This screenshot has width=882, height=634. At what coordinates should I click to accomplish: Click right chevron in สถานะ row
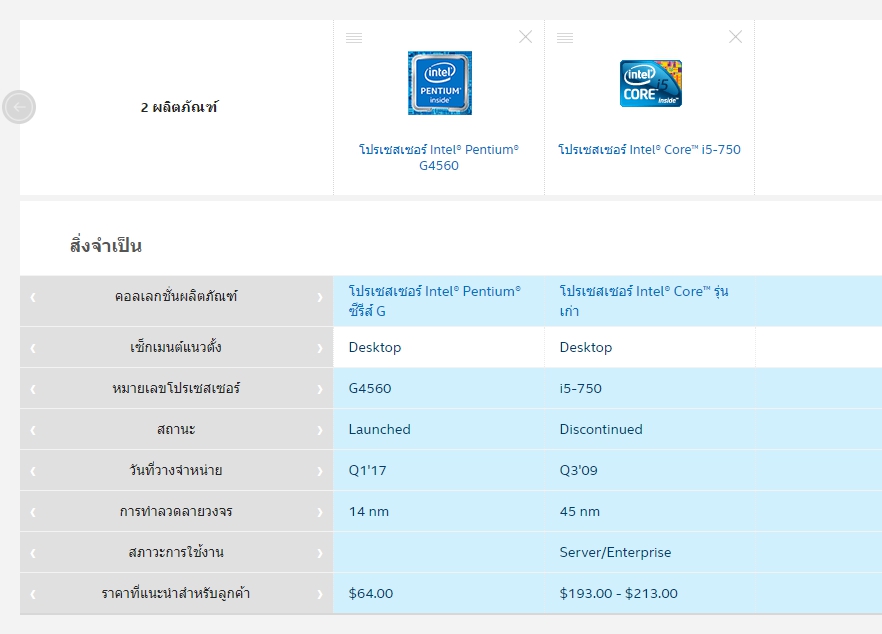point(320,430)
